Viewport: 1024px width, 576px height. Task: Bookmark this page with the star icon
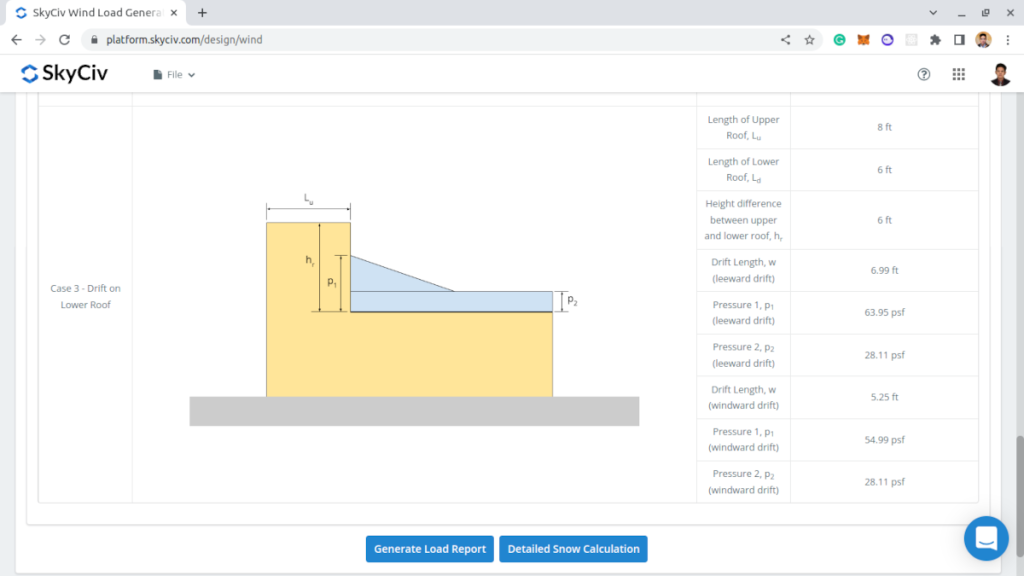pyautogui.click(x=809, y=40)
